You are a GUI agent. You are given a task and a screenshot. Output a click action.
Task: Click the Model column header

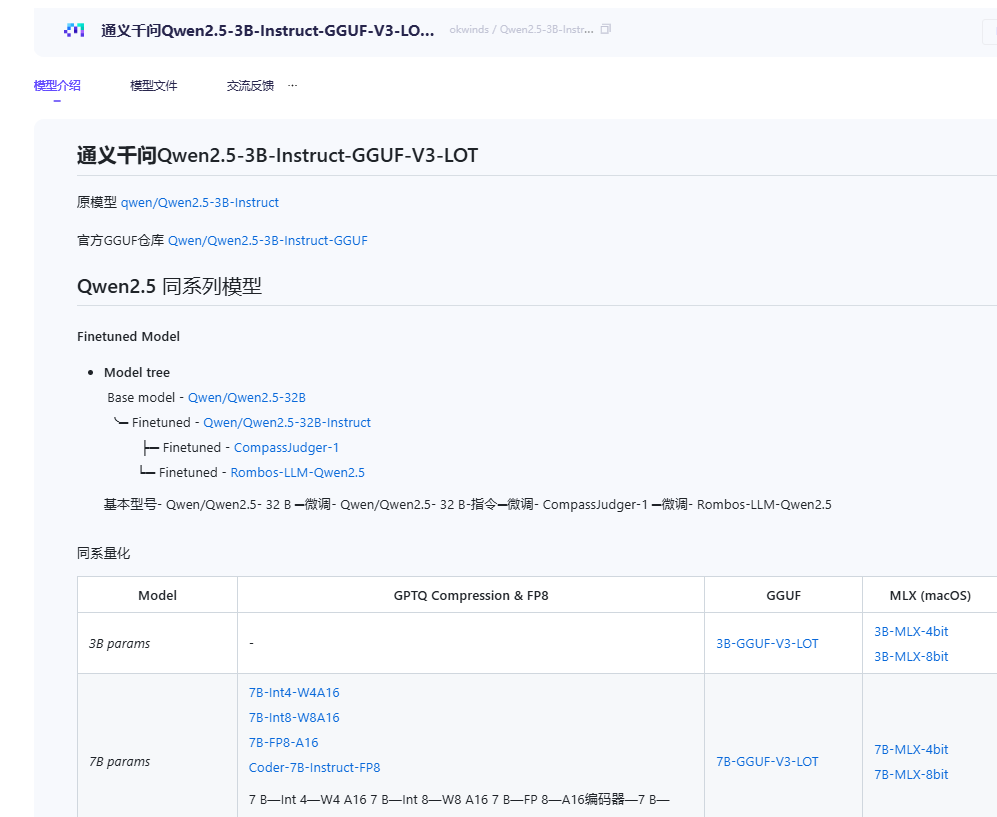pyautogui.click(x=158, y=596)
